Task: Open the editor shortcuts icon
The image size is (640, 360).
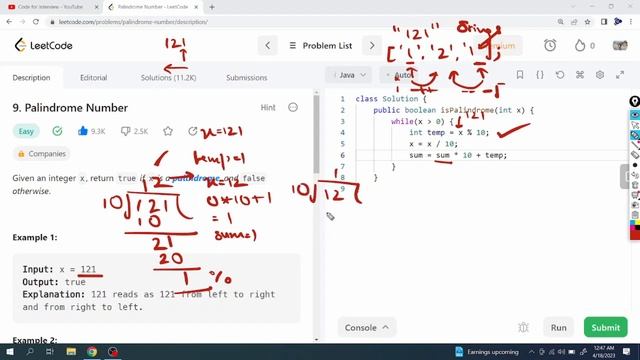Action: point(580,75)
